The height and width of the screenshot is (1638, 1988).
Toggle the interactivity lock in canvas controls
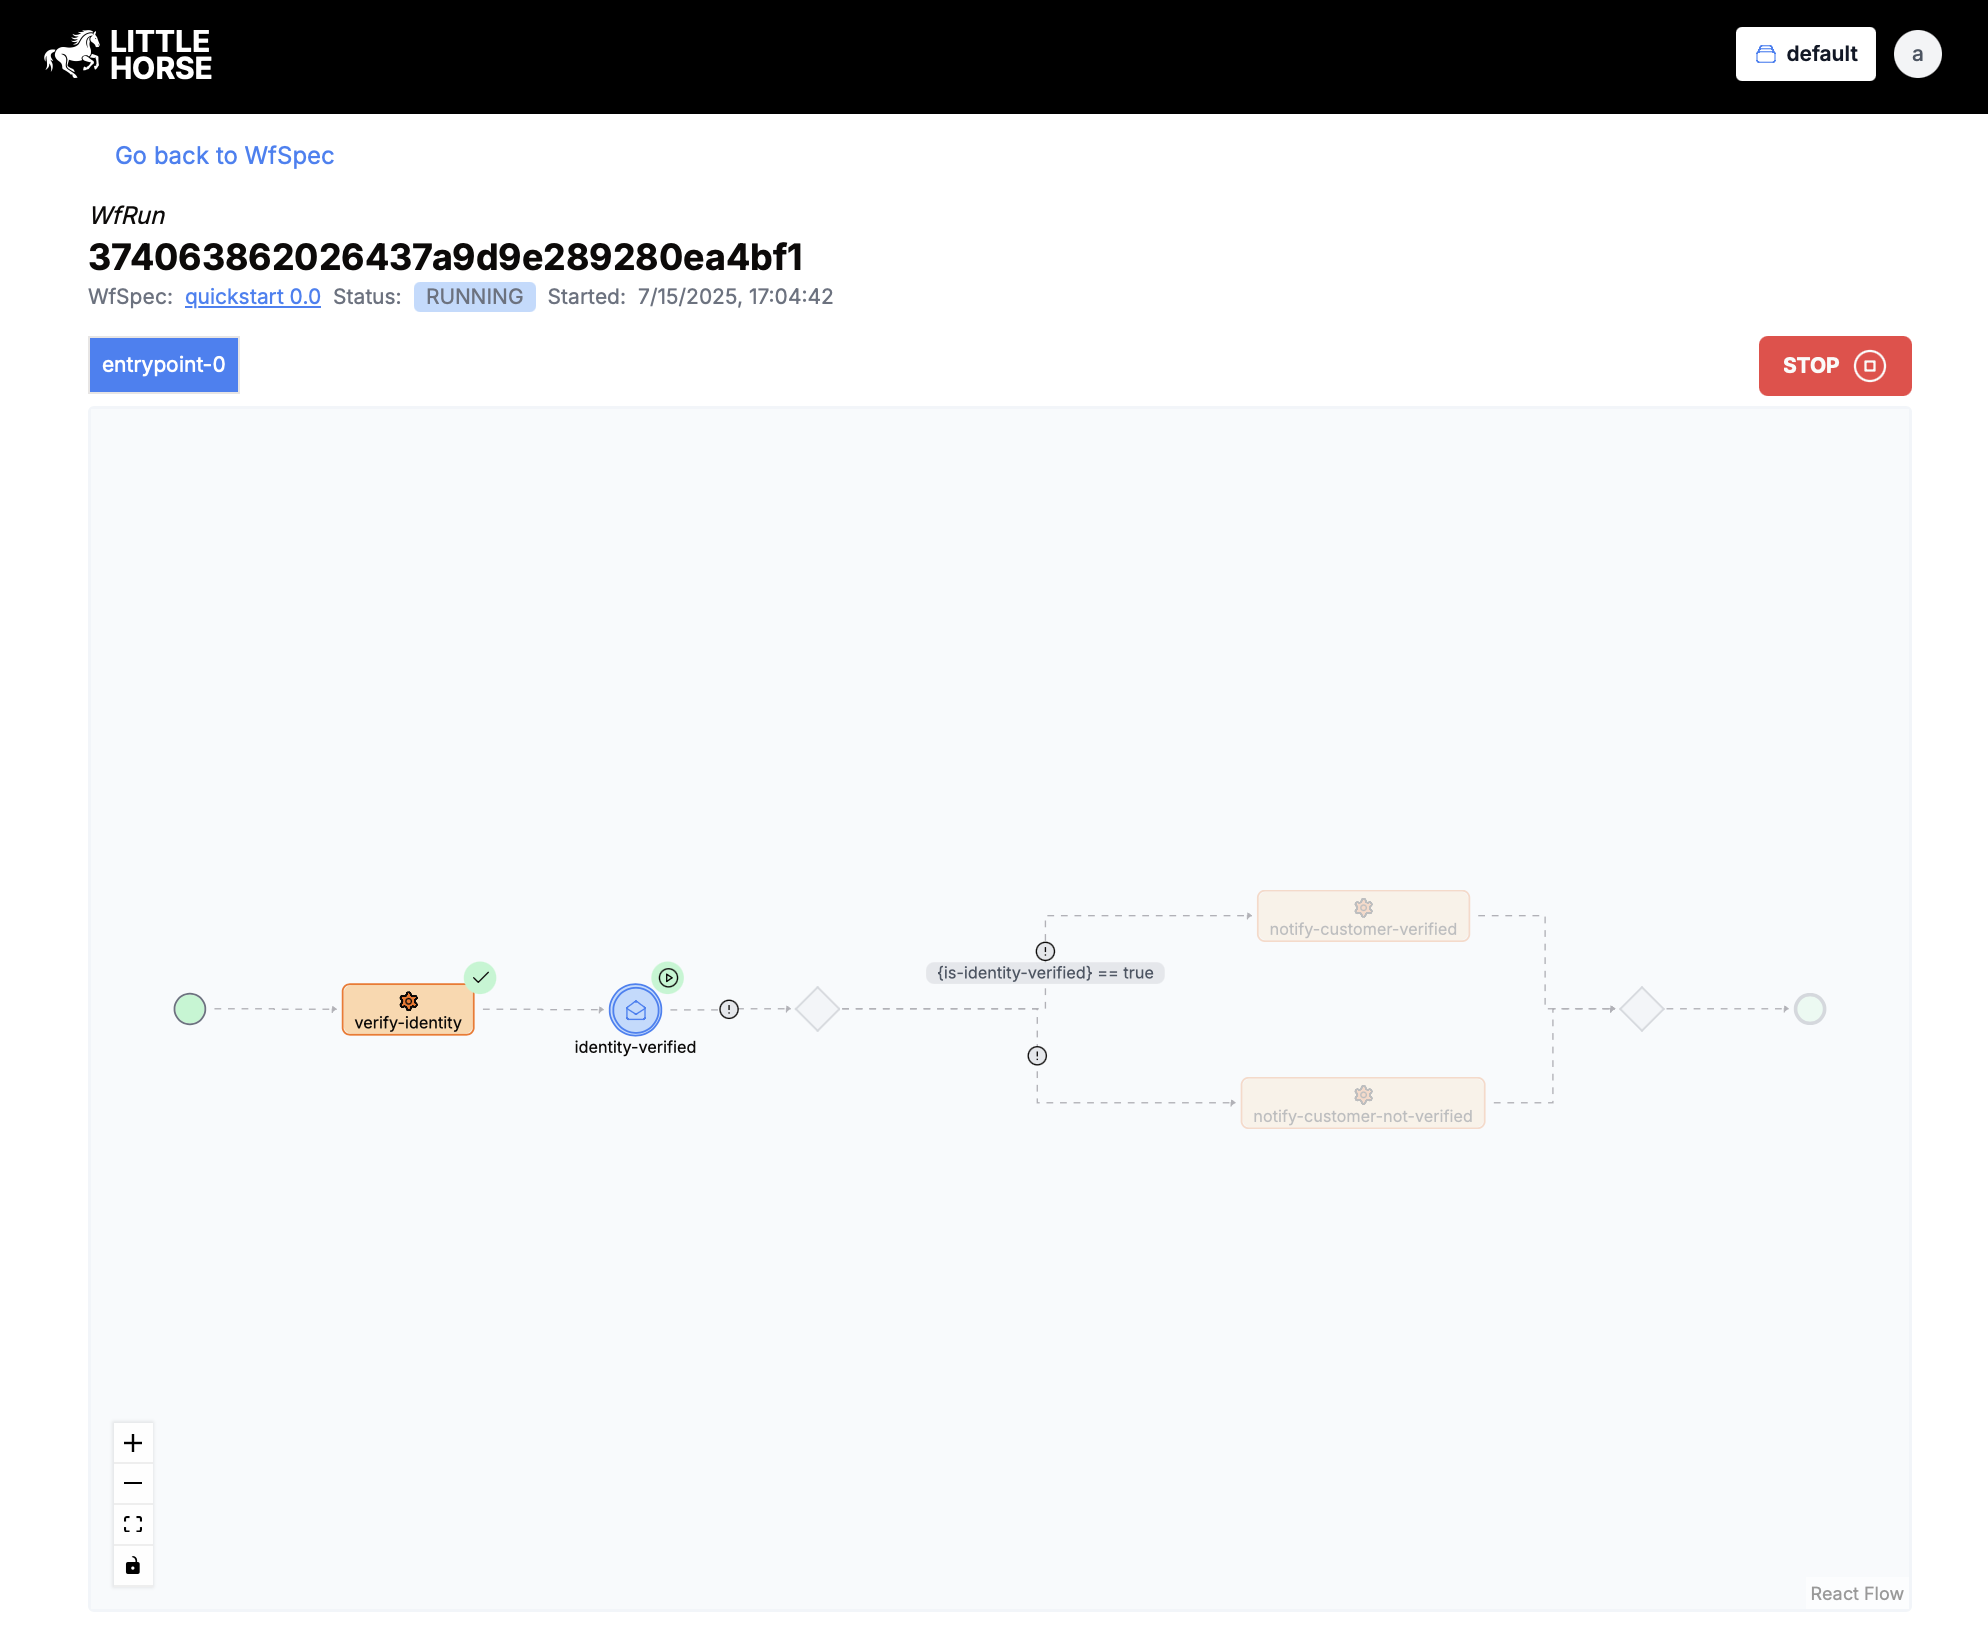(x=133, y=1566)
